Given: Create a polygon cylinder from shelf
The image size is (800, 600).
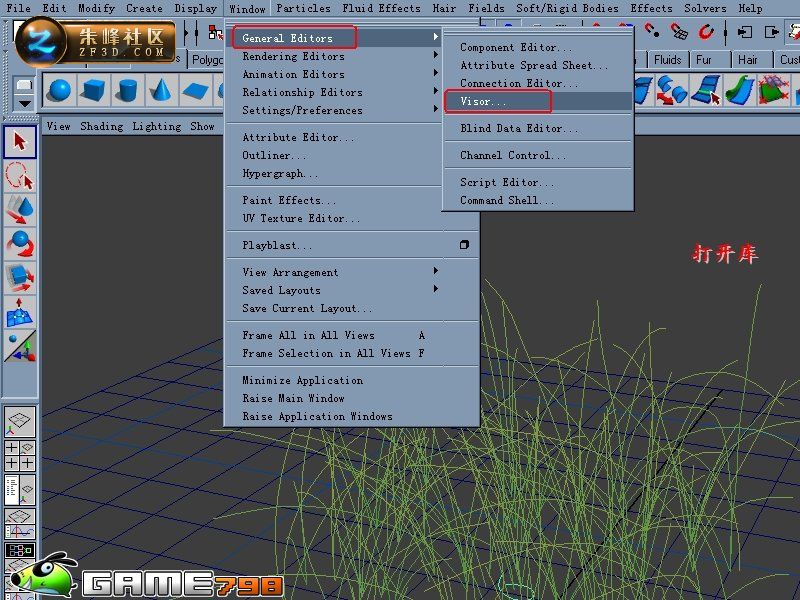Looking at the screenshot, I should coord(128,90).
